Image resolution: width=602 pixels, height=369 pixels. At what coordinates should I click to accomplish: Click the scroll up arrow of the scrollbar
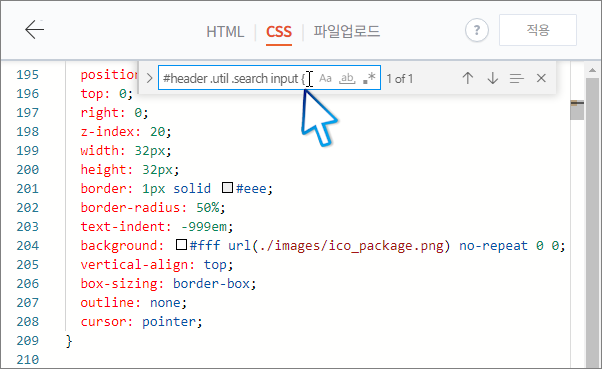coord(592,70)
